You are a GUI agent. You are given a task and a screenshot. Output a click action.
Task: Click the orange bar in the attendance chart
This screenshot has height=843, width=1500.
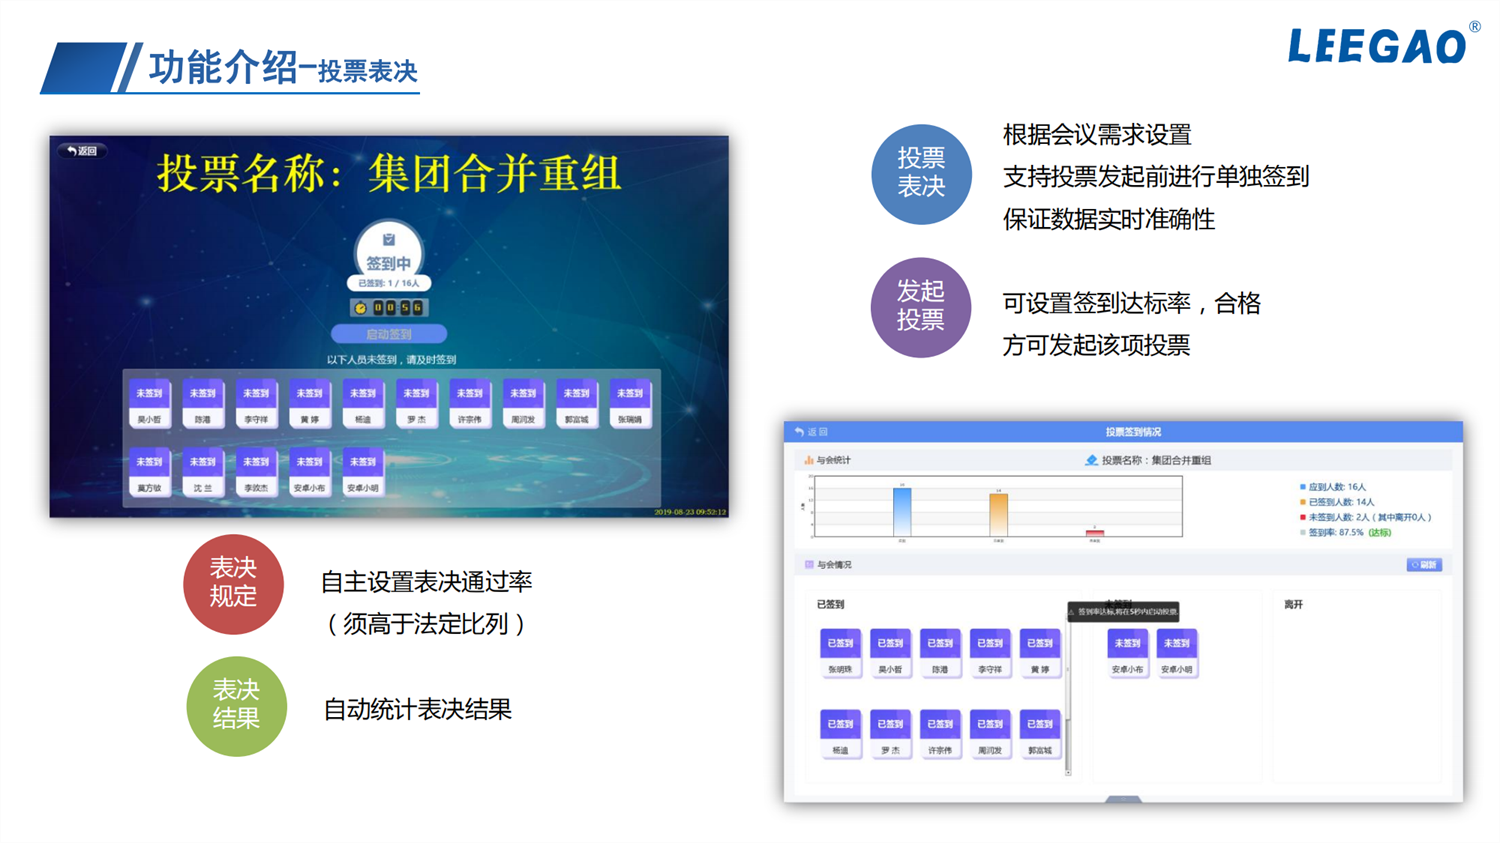(x=998, y=514)
